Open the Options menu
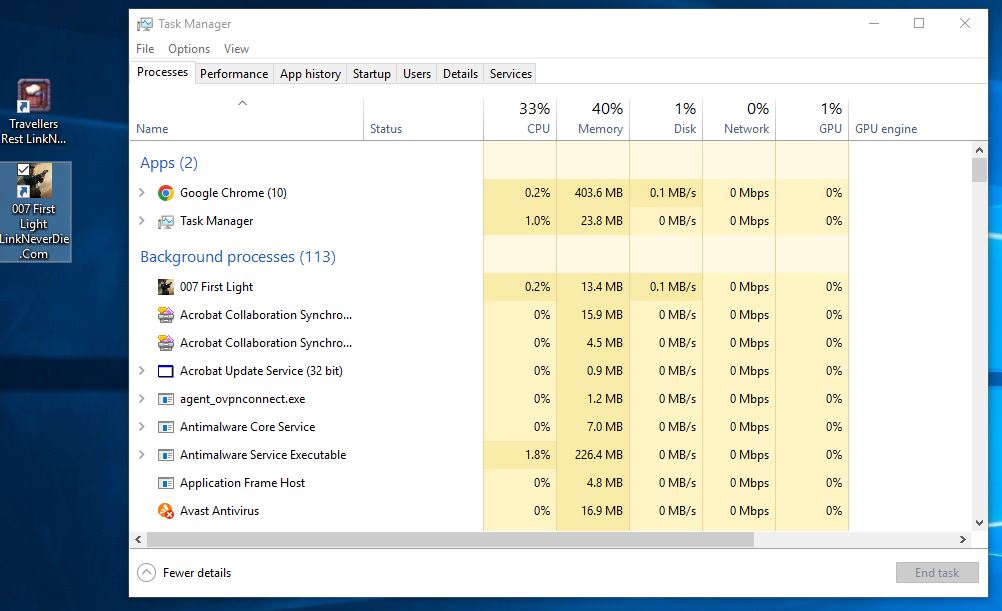This screenshot has width=1002, height=611. pos(189,49)
